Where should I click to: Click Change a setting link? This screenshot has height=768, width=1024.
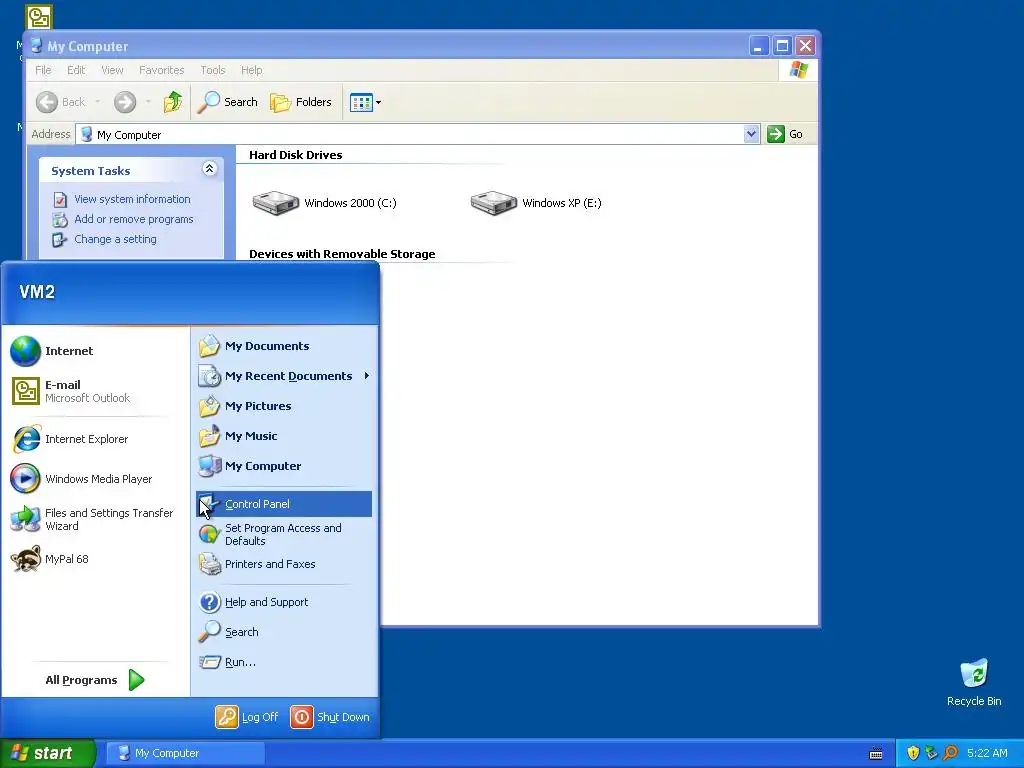click(116, 239)
